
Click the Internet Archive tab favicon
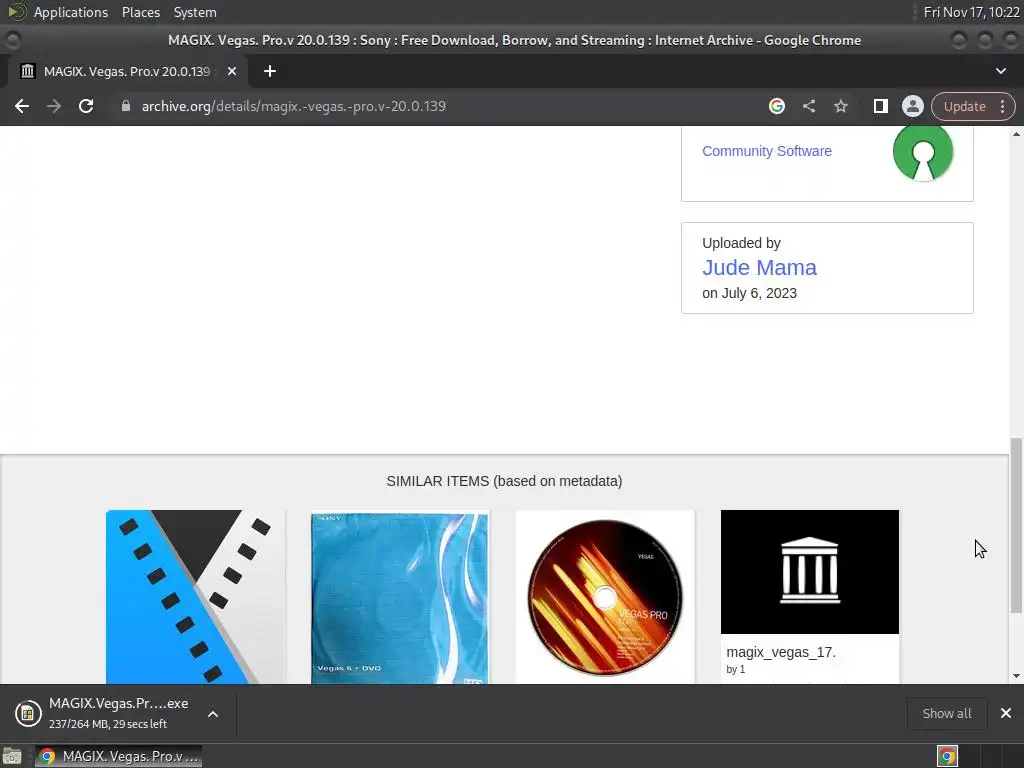click(27, 71)
